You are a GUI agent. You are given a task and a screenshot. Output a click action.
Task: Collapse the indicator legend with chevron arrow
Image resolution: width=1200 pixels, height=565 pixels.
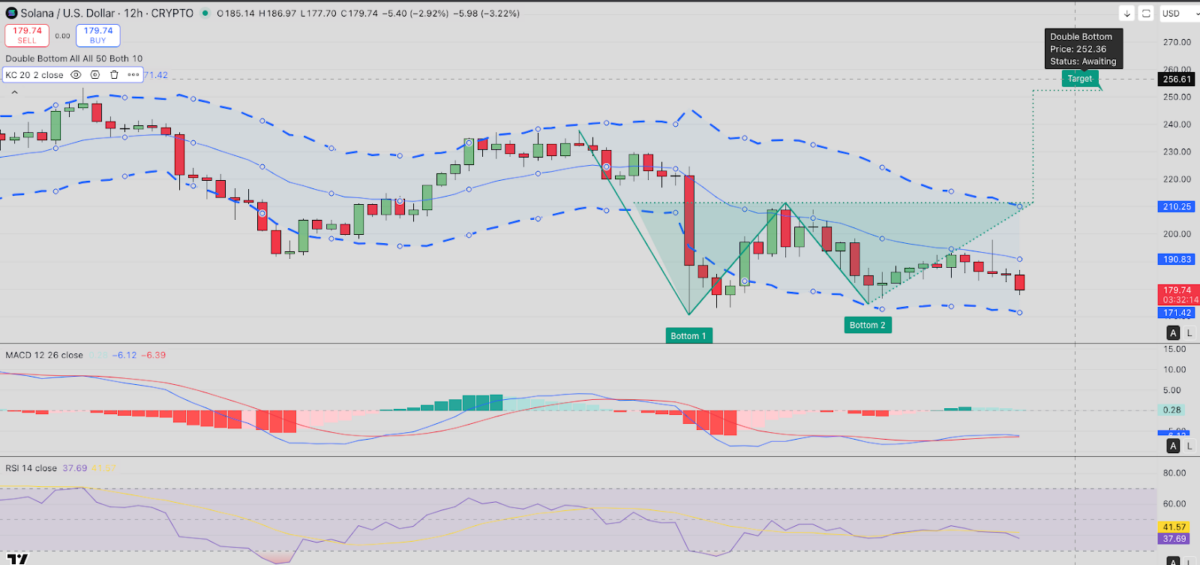[x=14, y=91]
